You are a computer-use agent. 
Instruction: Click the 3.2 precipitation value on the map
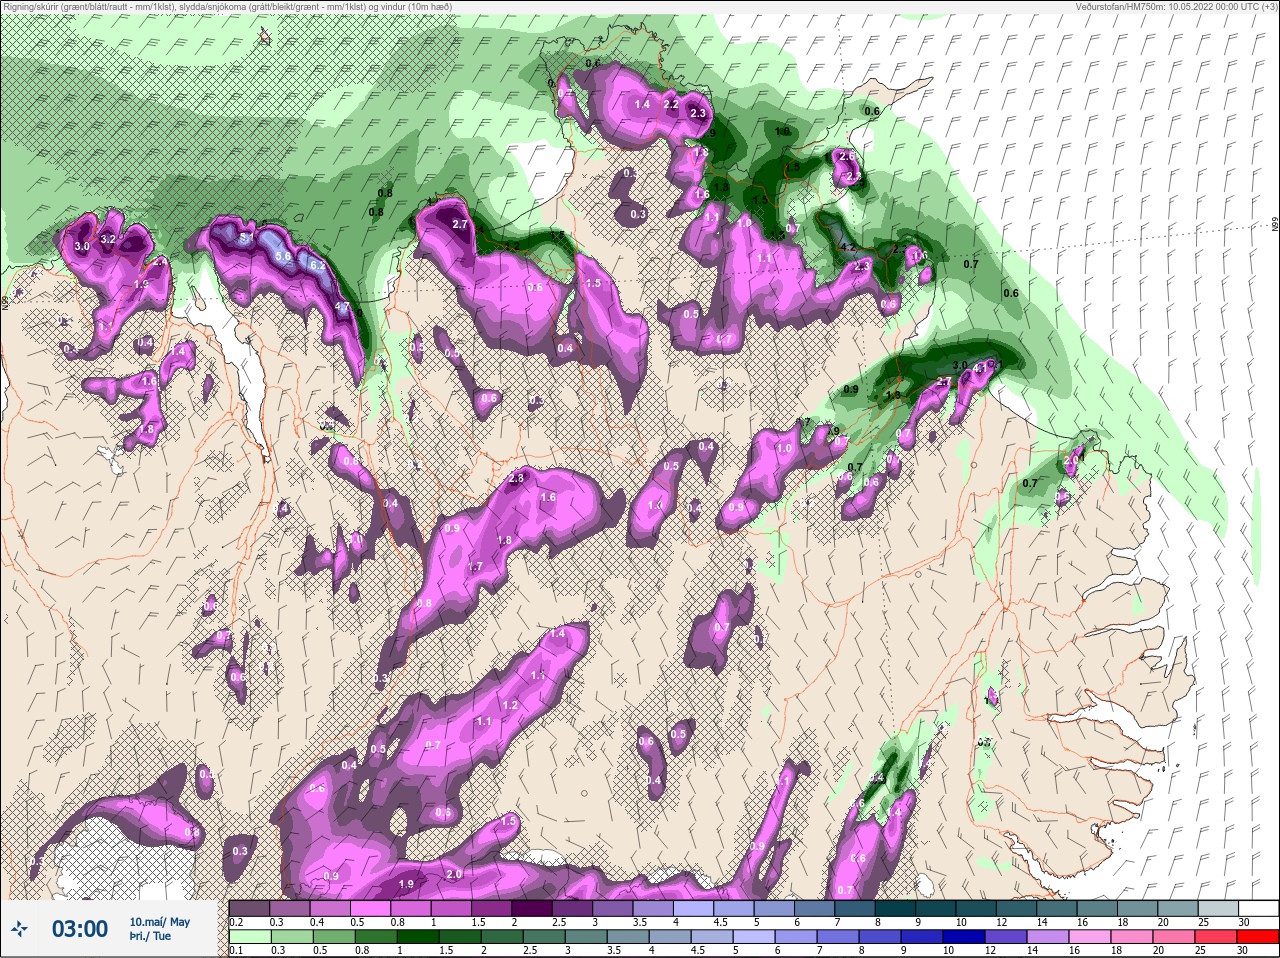click(109, 239)
